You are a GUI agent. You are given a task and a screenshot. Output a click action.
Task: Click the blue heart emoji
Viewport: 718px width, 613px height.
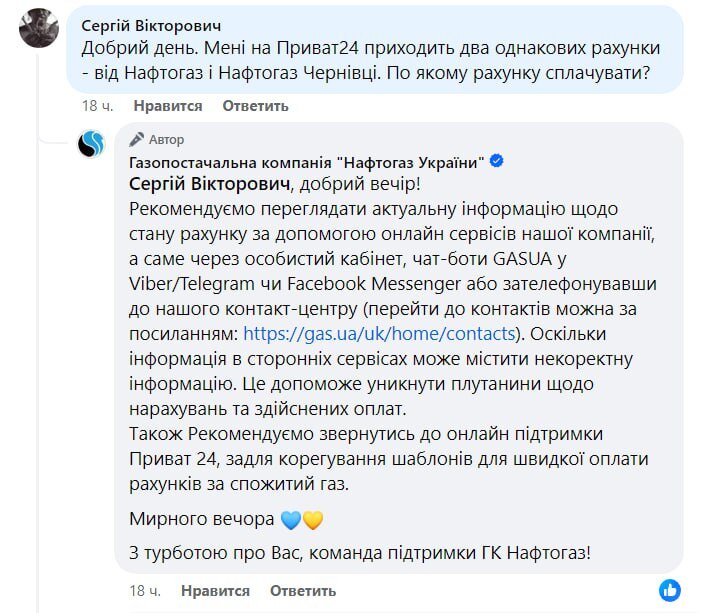click(292, 519)
